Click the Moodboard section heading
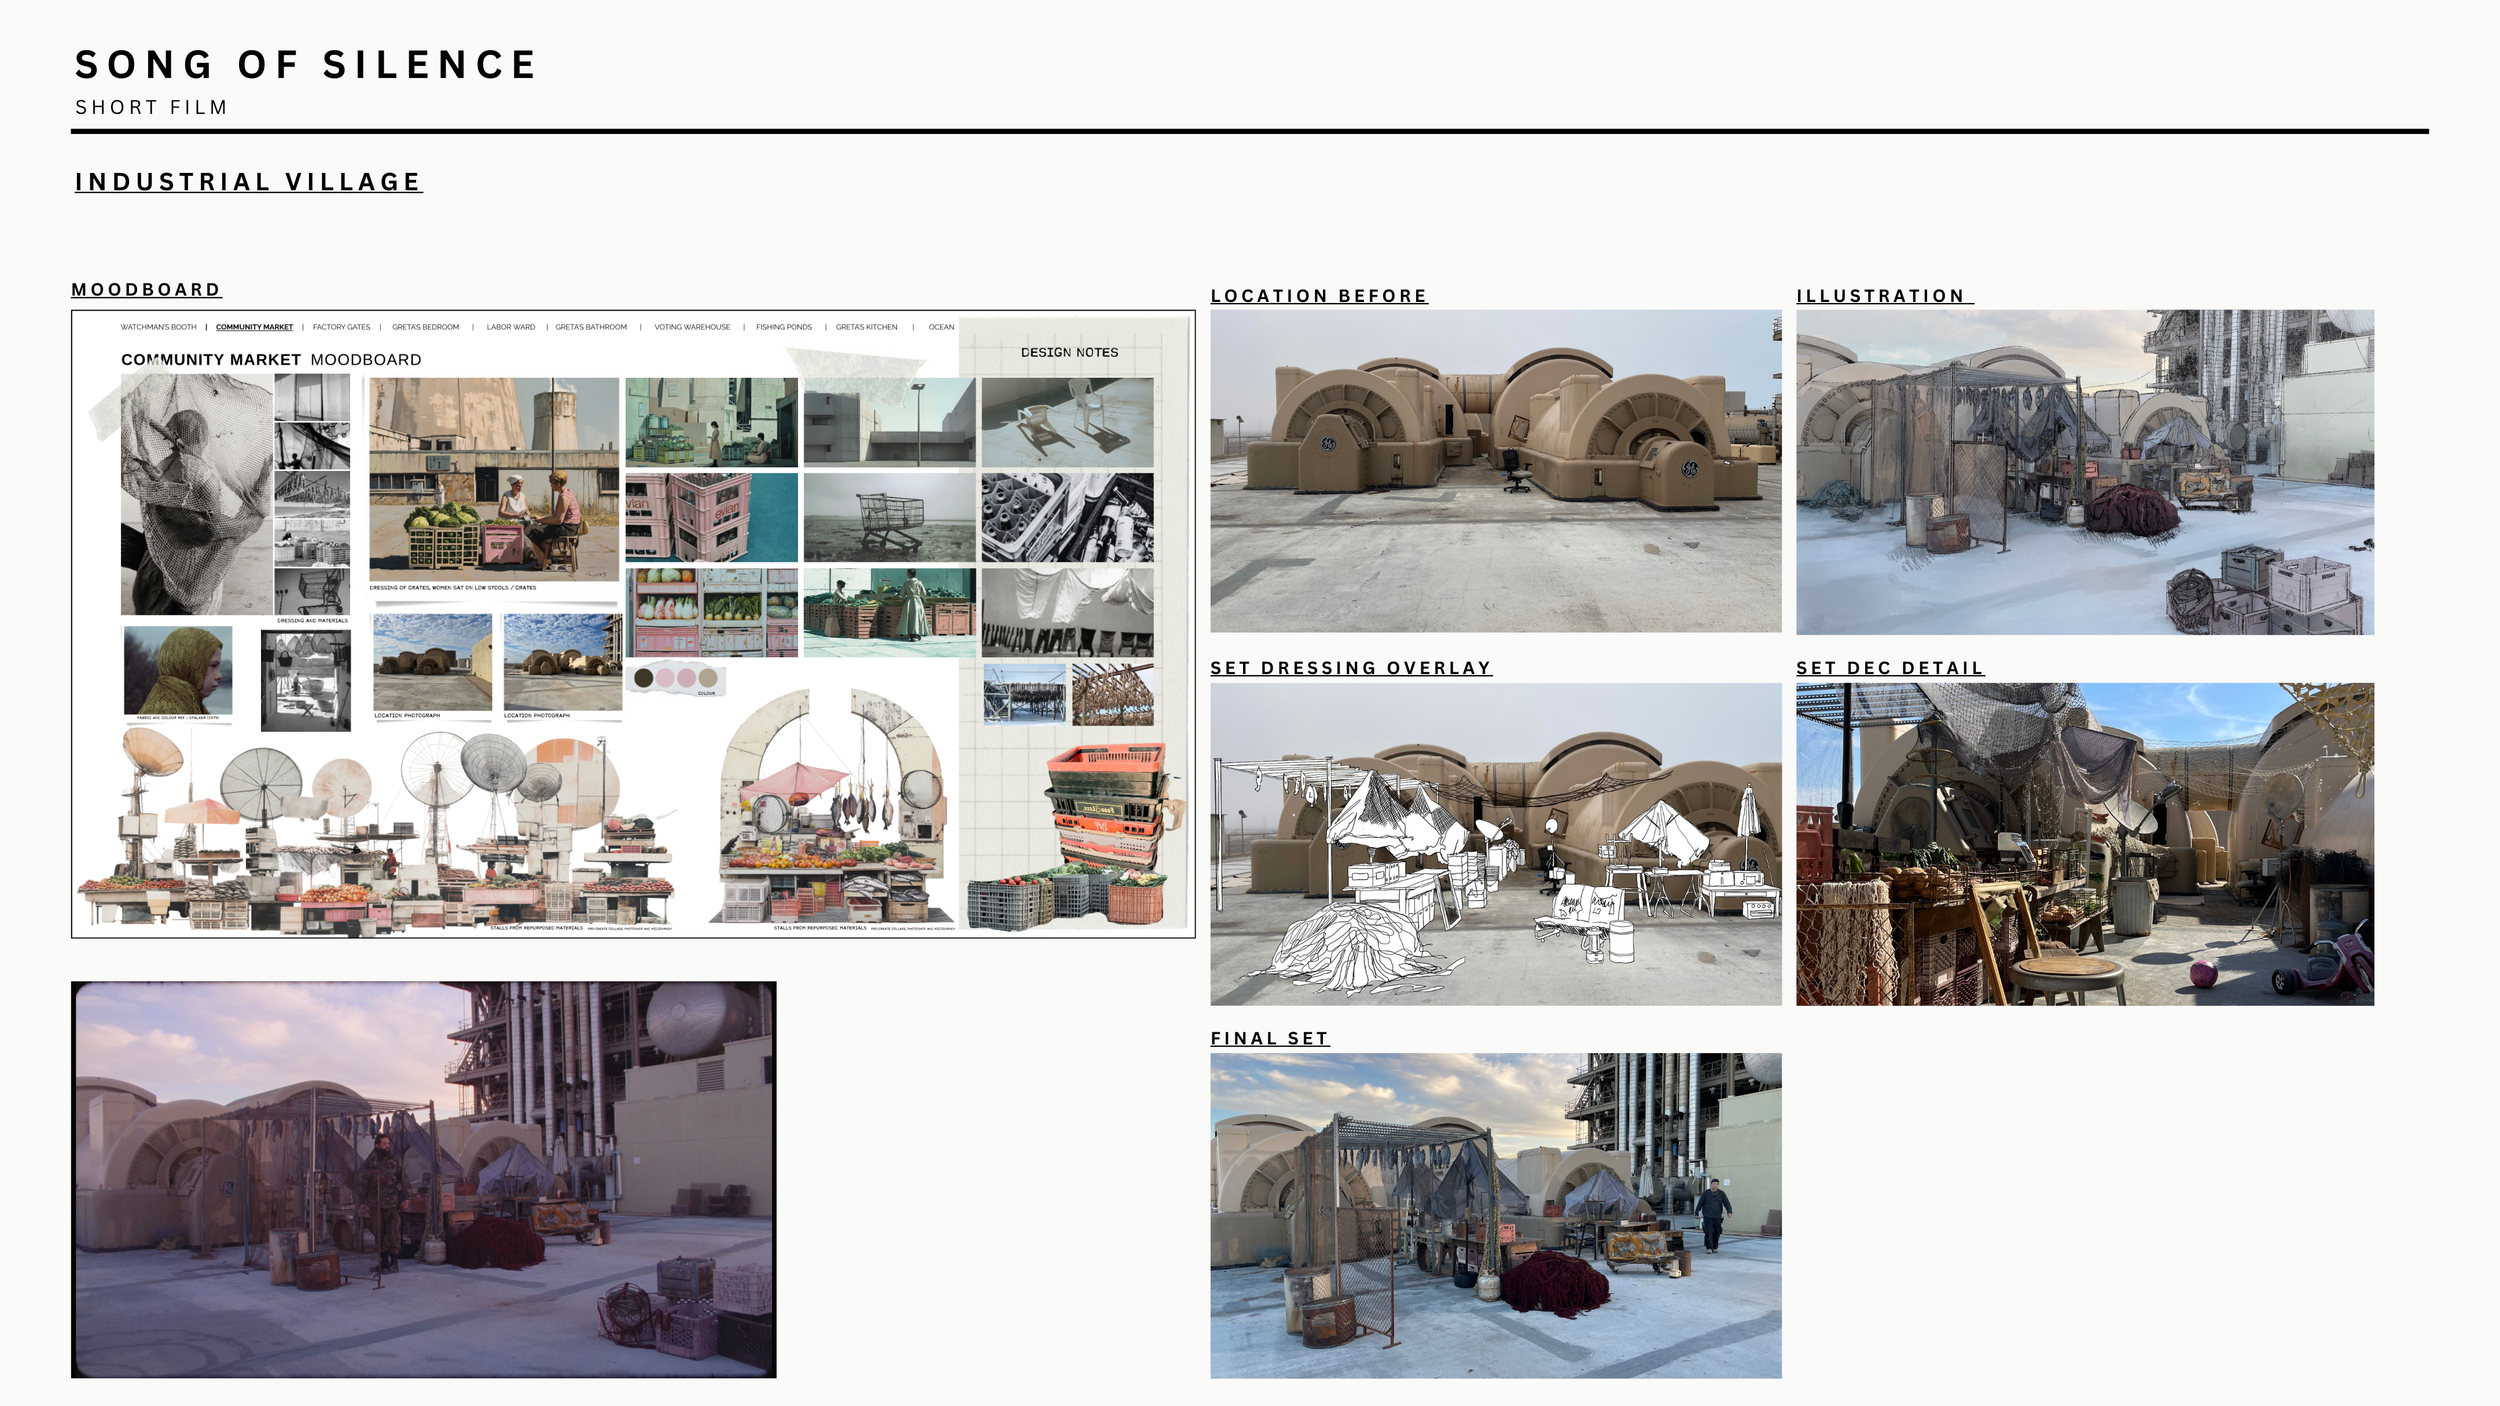The width and height of the screenshot is (2500, 1406). click(x=146, y=290)
